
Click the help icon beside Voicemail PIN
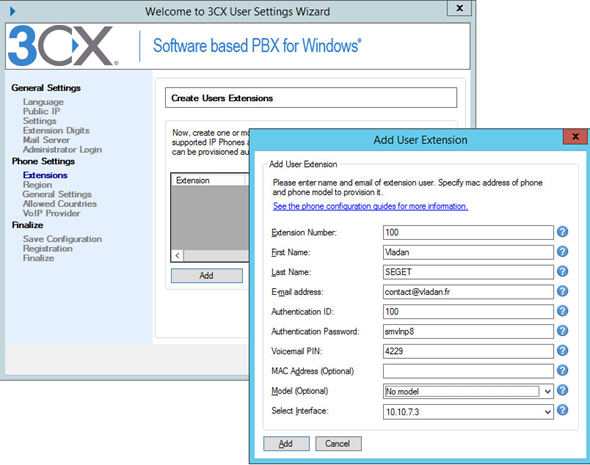pyautogui.click(x=562, y=351)
